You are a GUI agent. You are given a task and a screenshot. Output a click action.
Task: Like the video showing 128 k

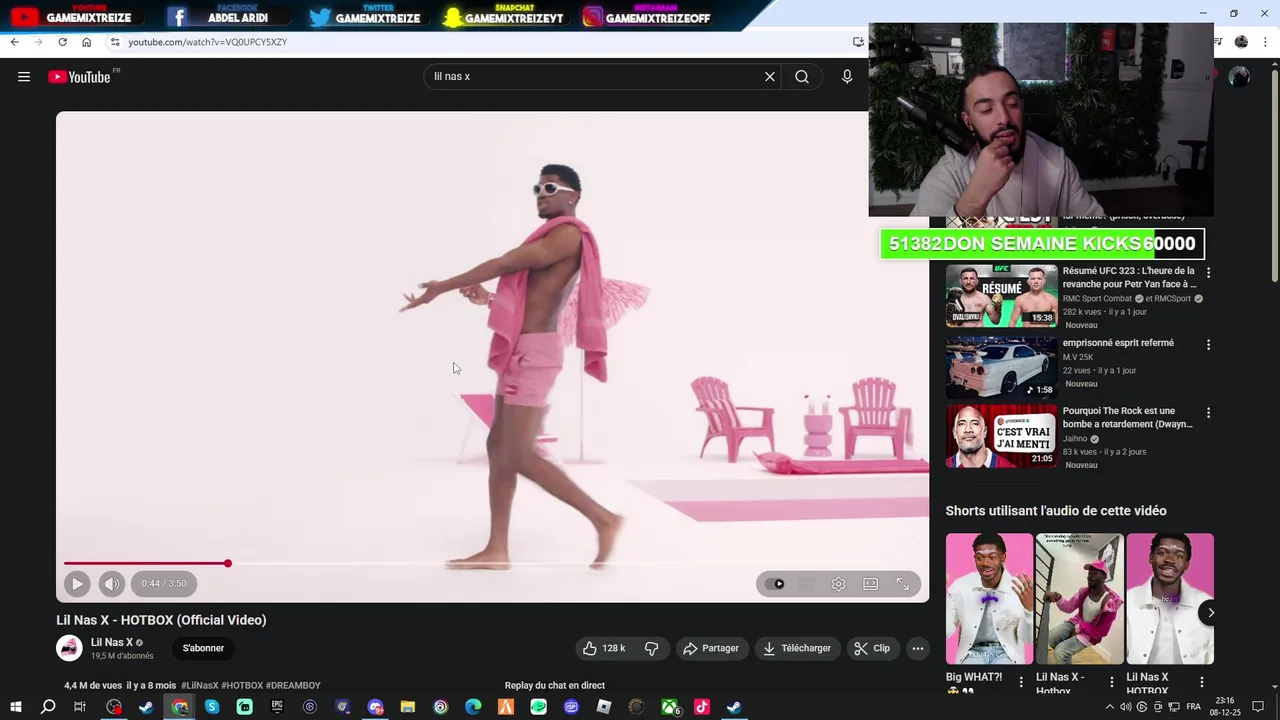604,648
